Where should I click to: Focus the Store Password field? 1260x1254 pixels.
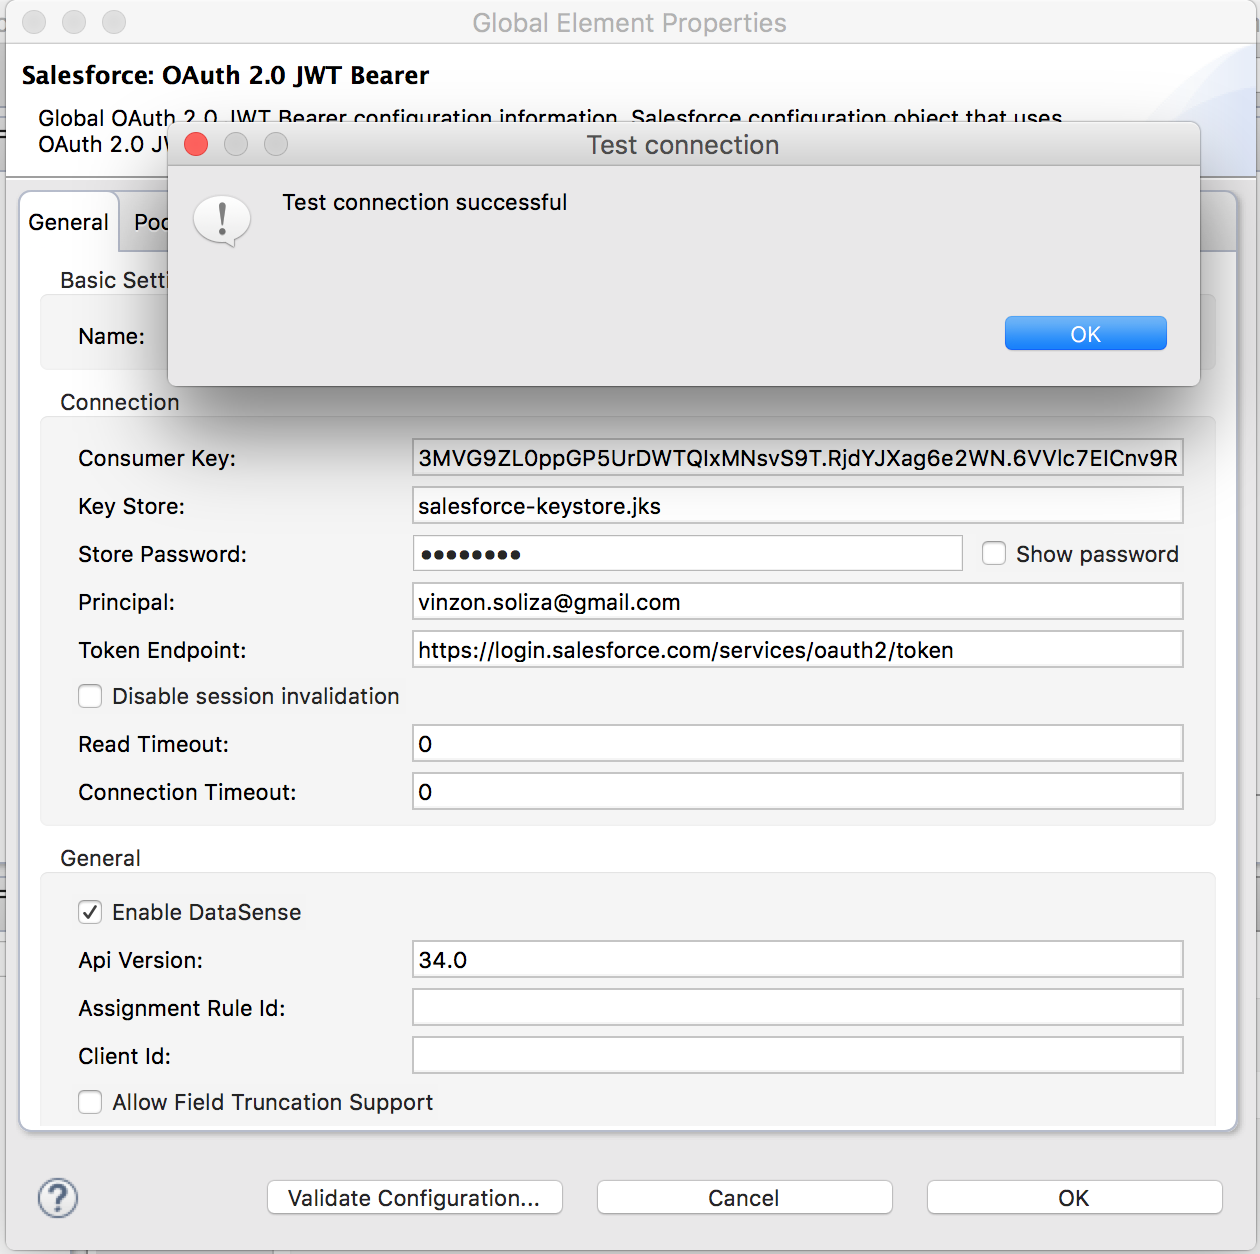[x=687, y=553]
